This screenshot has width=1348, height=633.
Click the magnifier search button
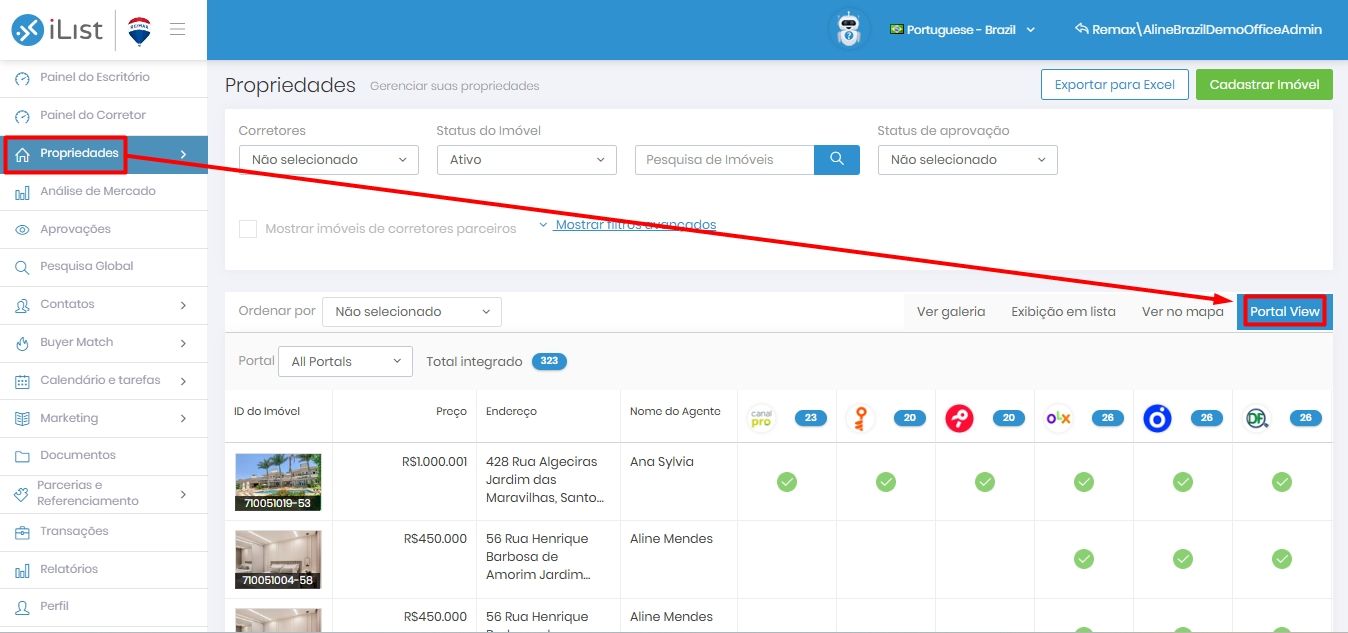pyautogui.click(x=837, y=159)
